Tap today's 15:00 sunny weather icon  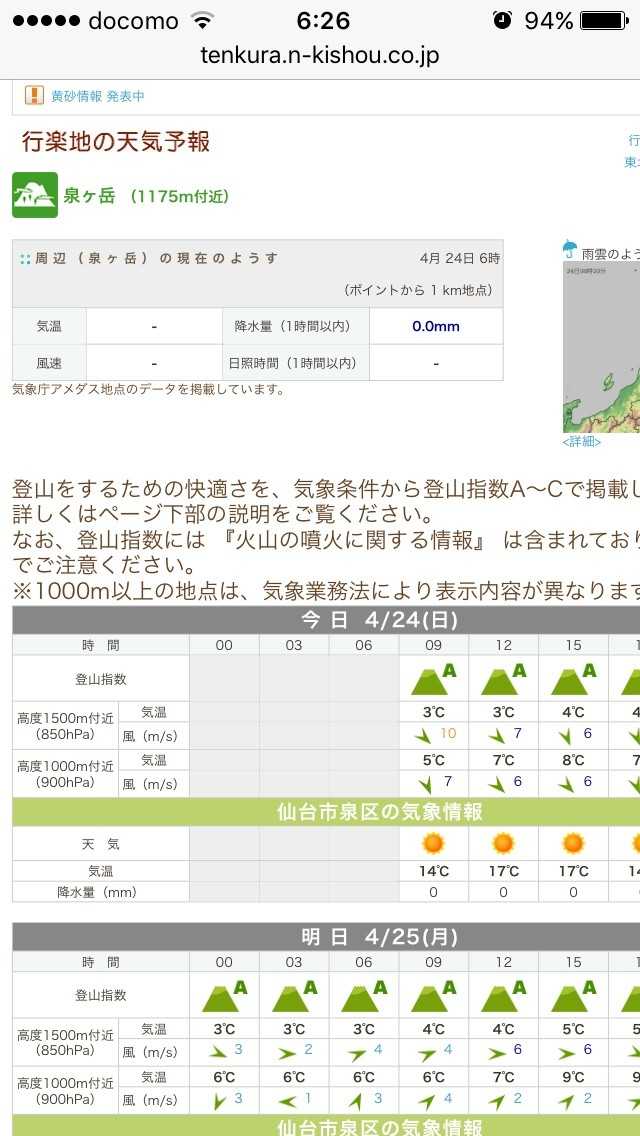573,843
